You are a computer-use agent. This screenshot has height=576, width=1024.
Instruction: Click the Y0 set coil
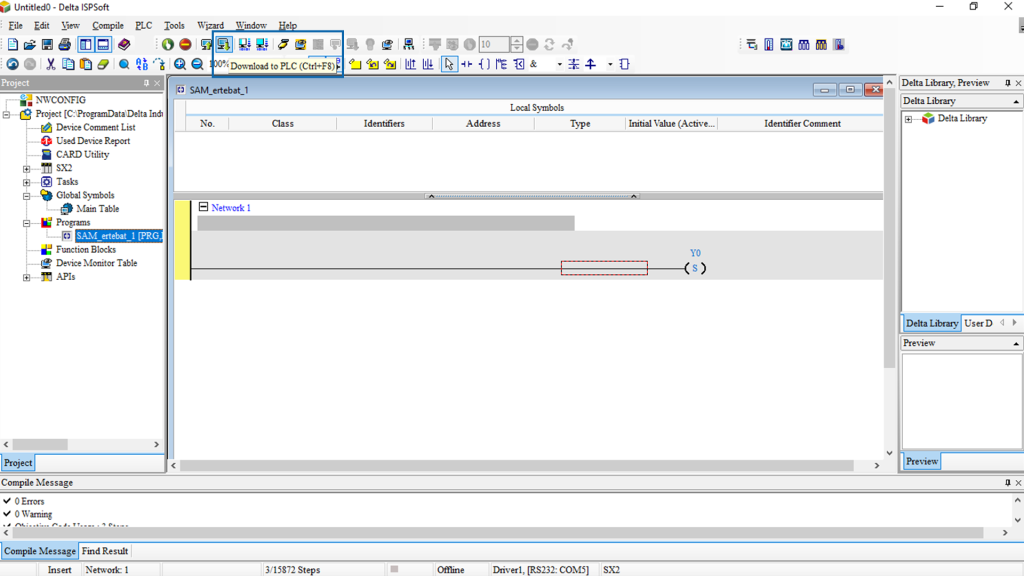tap(695, 268)
